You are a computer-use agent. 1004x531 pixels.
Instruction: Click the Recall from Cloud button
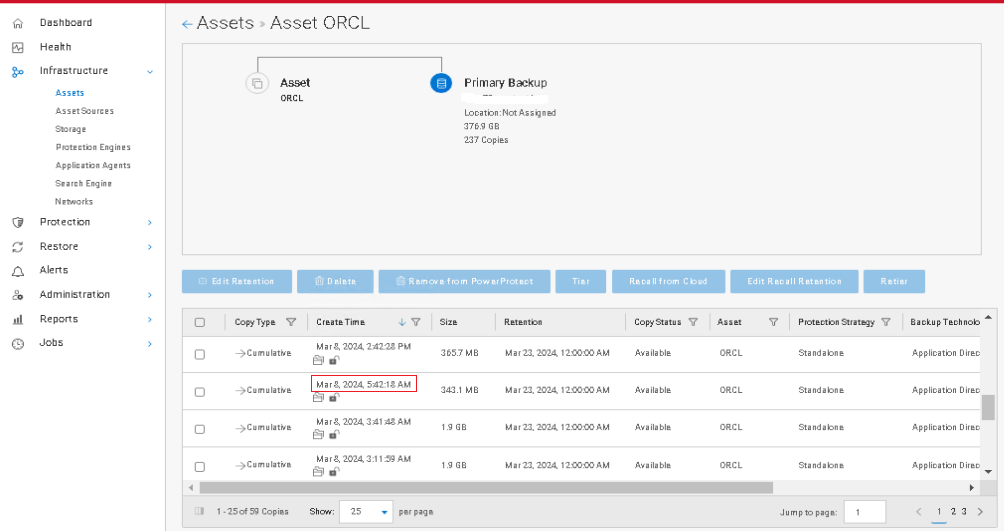tap(668, 282)
